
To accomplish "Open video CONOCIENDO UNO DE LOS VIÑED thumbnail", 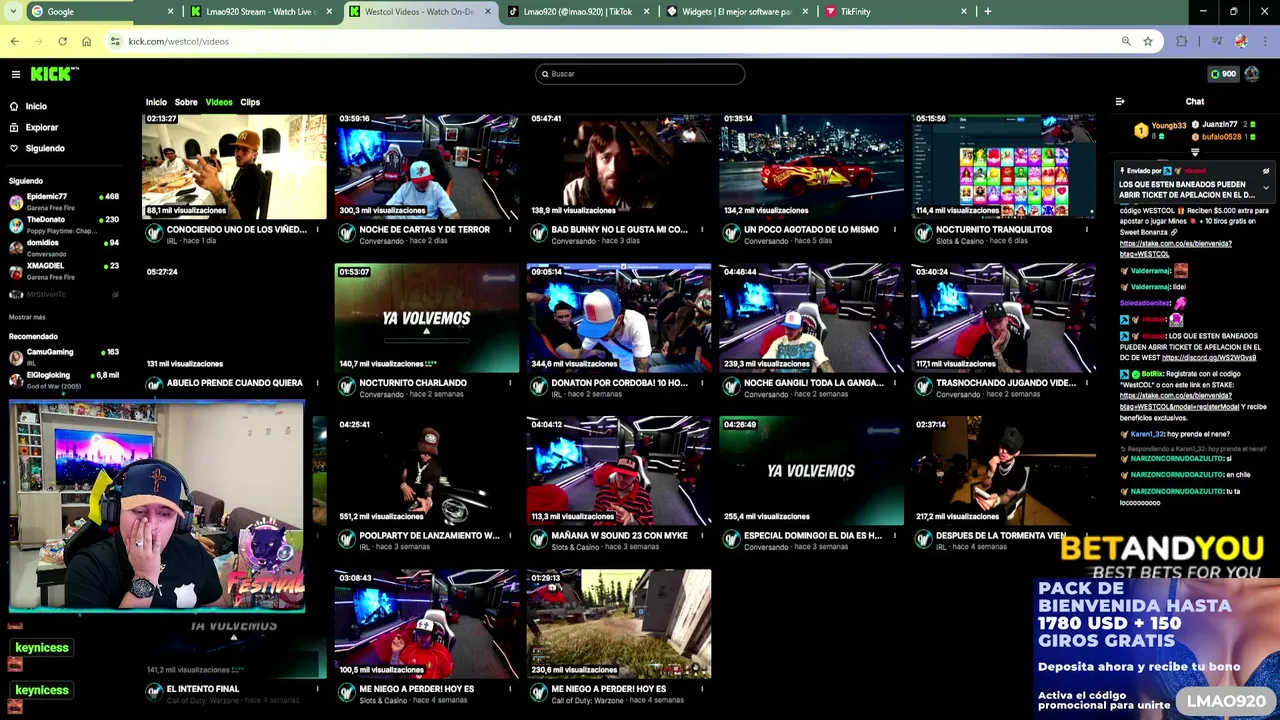I will pyautogui.click(x=234, y=166).
